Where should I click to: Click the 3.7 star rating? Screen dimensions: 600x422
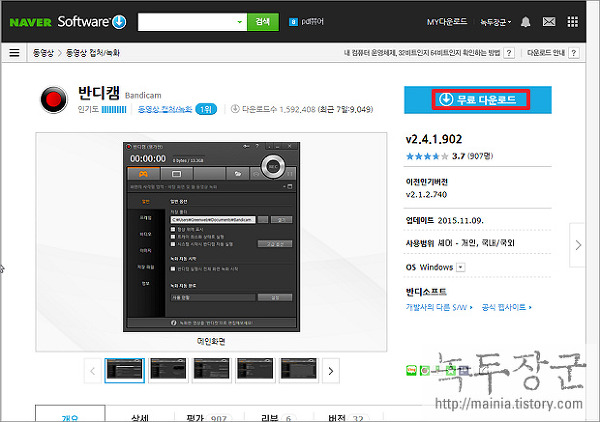tap(449, 156)
